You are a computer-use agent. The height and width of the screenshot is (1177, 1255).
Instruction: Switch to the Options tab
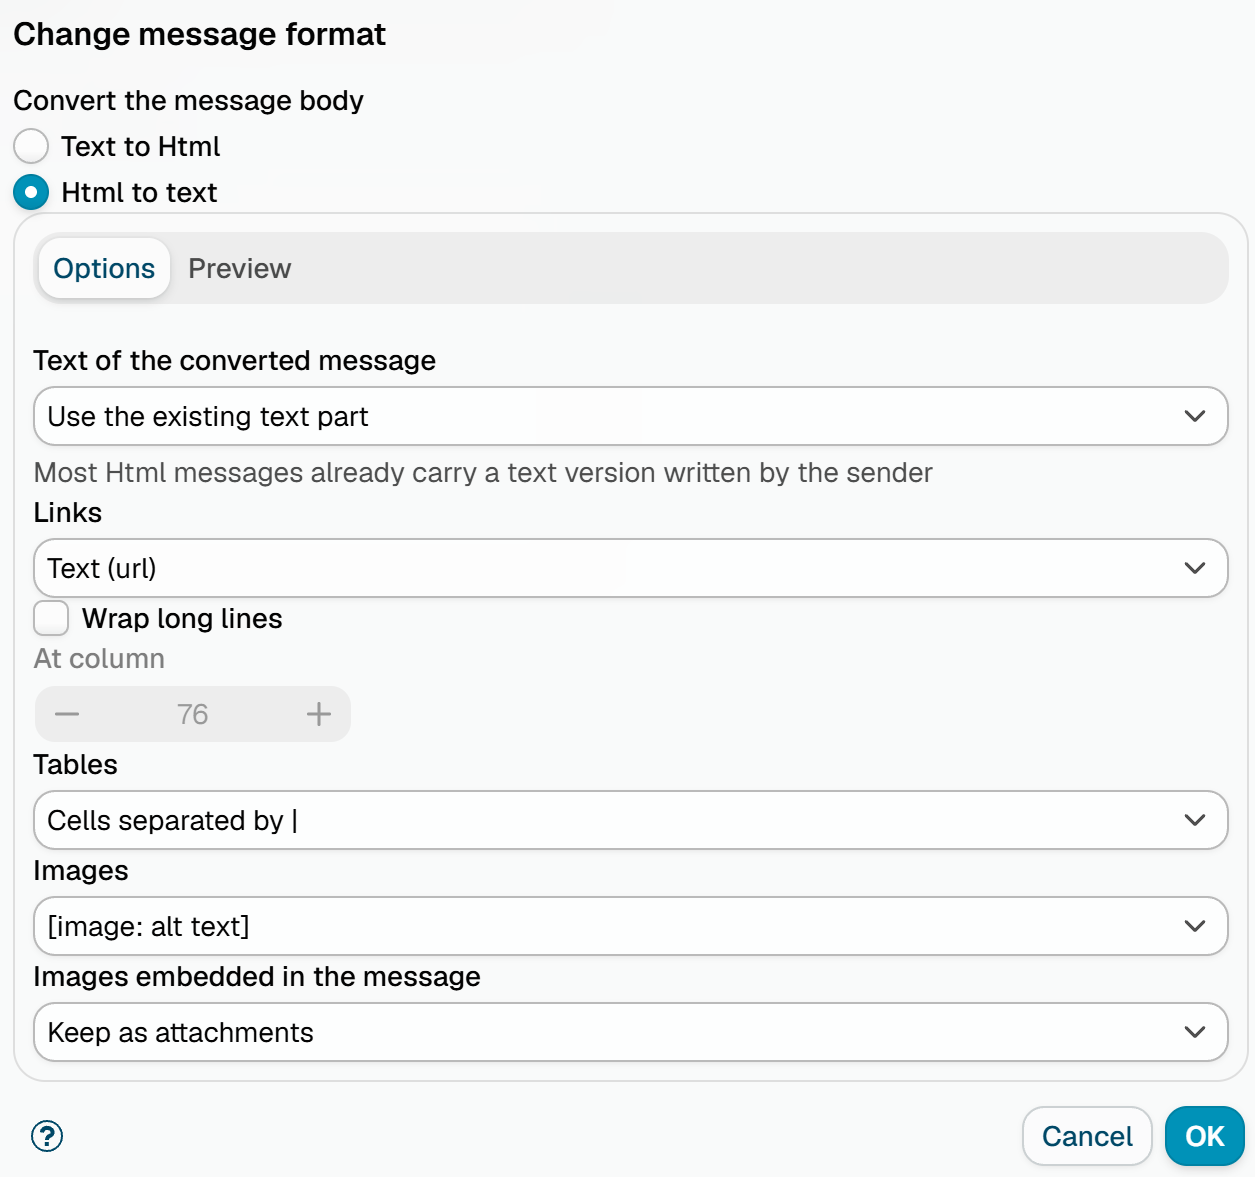pos(104,268)
